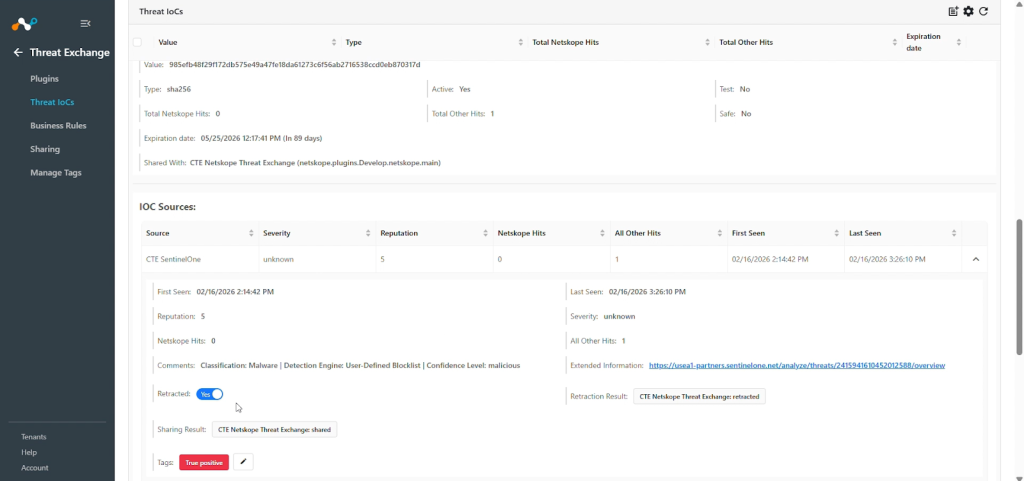Sort IOC Sources by Last Seen
The width and height of the screenshot is (1024, 481).
point(954,233)
